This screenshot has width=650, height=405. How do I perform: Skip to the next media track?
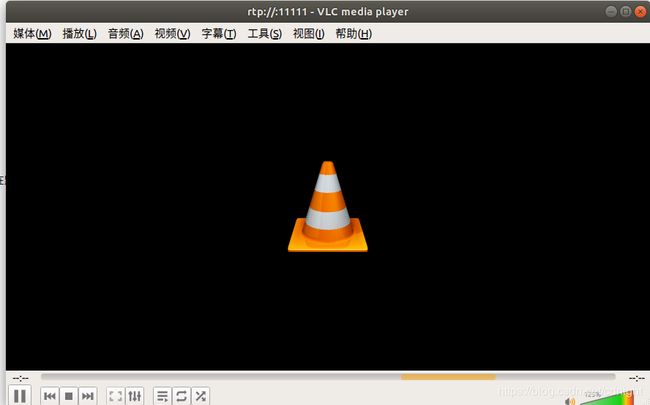87,396
